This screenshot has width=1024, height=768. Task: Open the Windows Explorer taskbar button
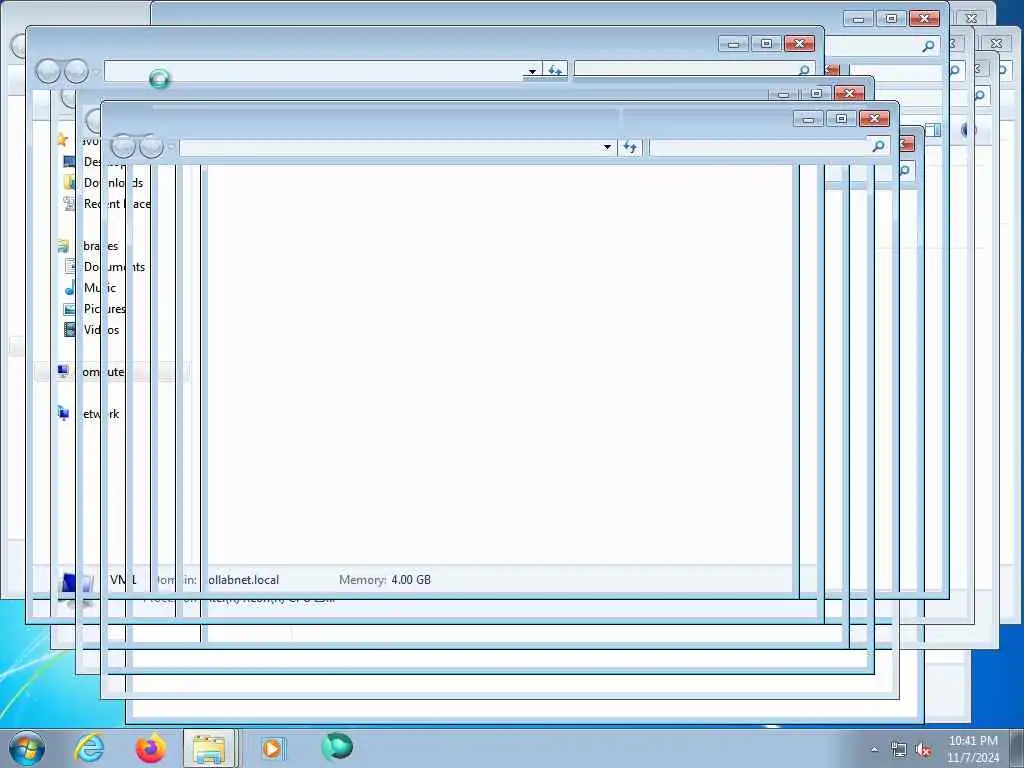click(210, 748)
